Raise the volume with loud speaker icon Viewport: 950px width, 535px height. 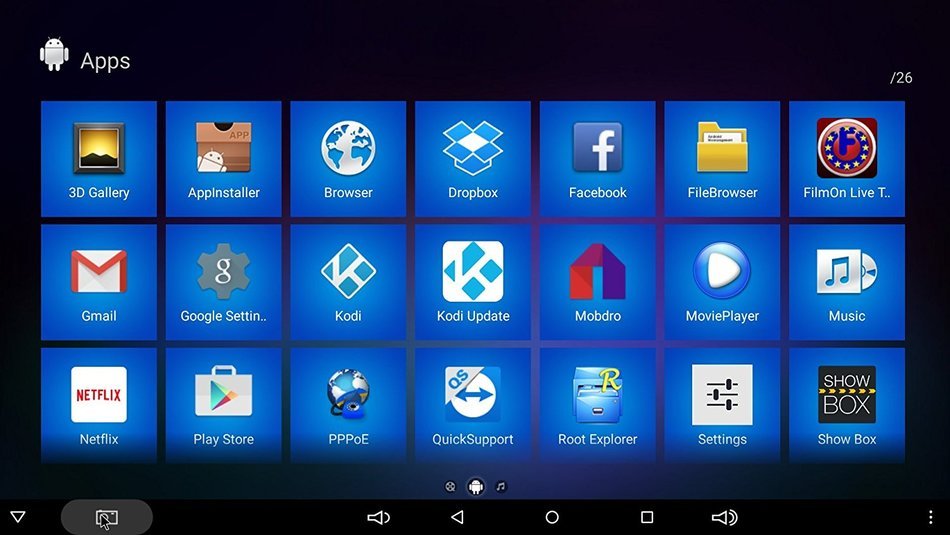click(725, 517)
